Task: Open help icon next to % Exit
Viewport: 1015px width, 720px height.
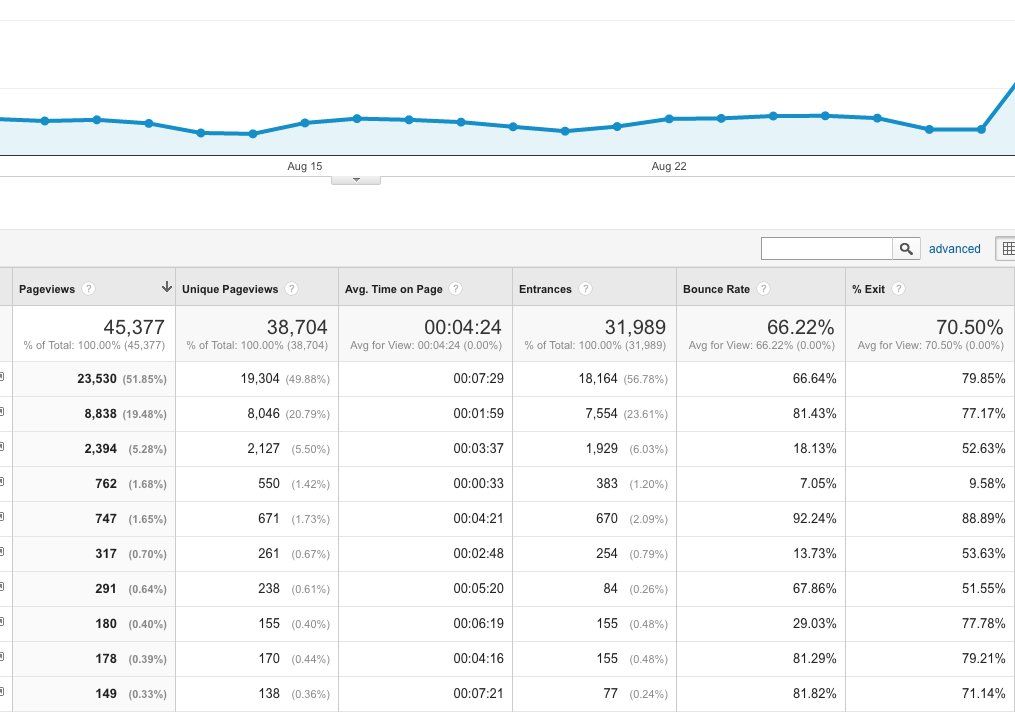Action: 898,289
